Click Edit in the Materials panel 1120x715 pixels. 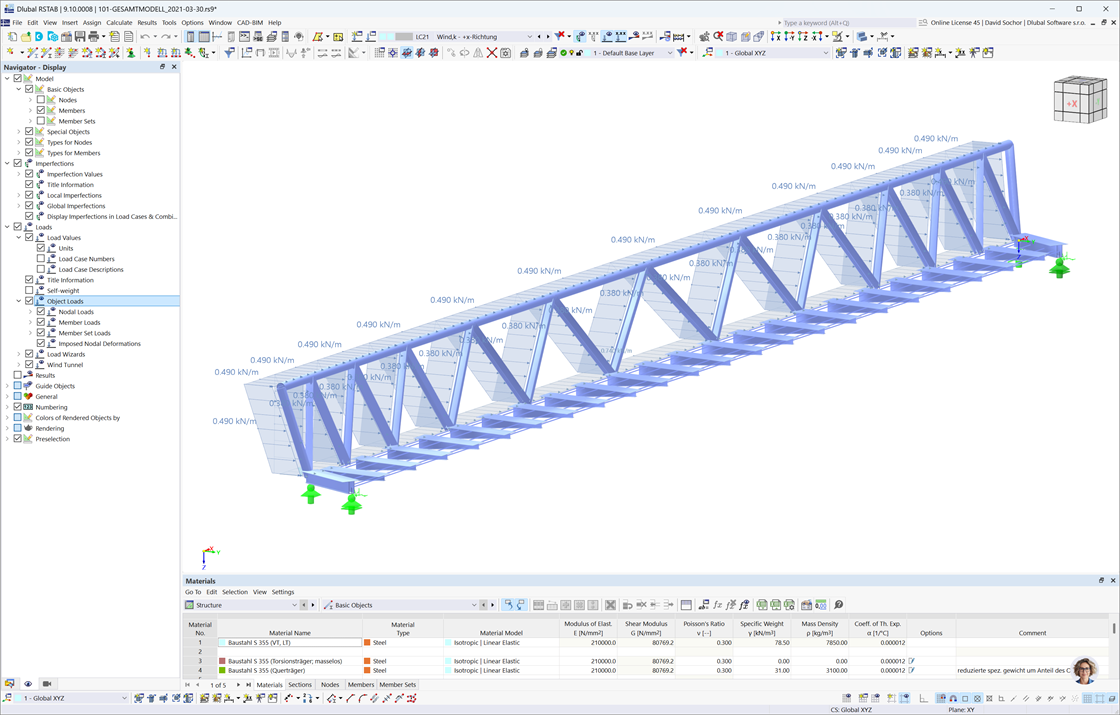tap(212, 591)
